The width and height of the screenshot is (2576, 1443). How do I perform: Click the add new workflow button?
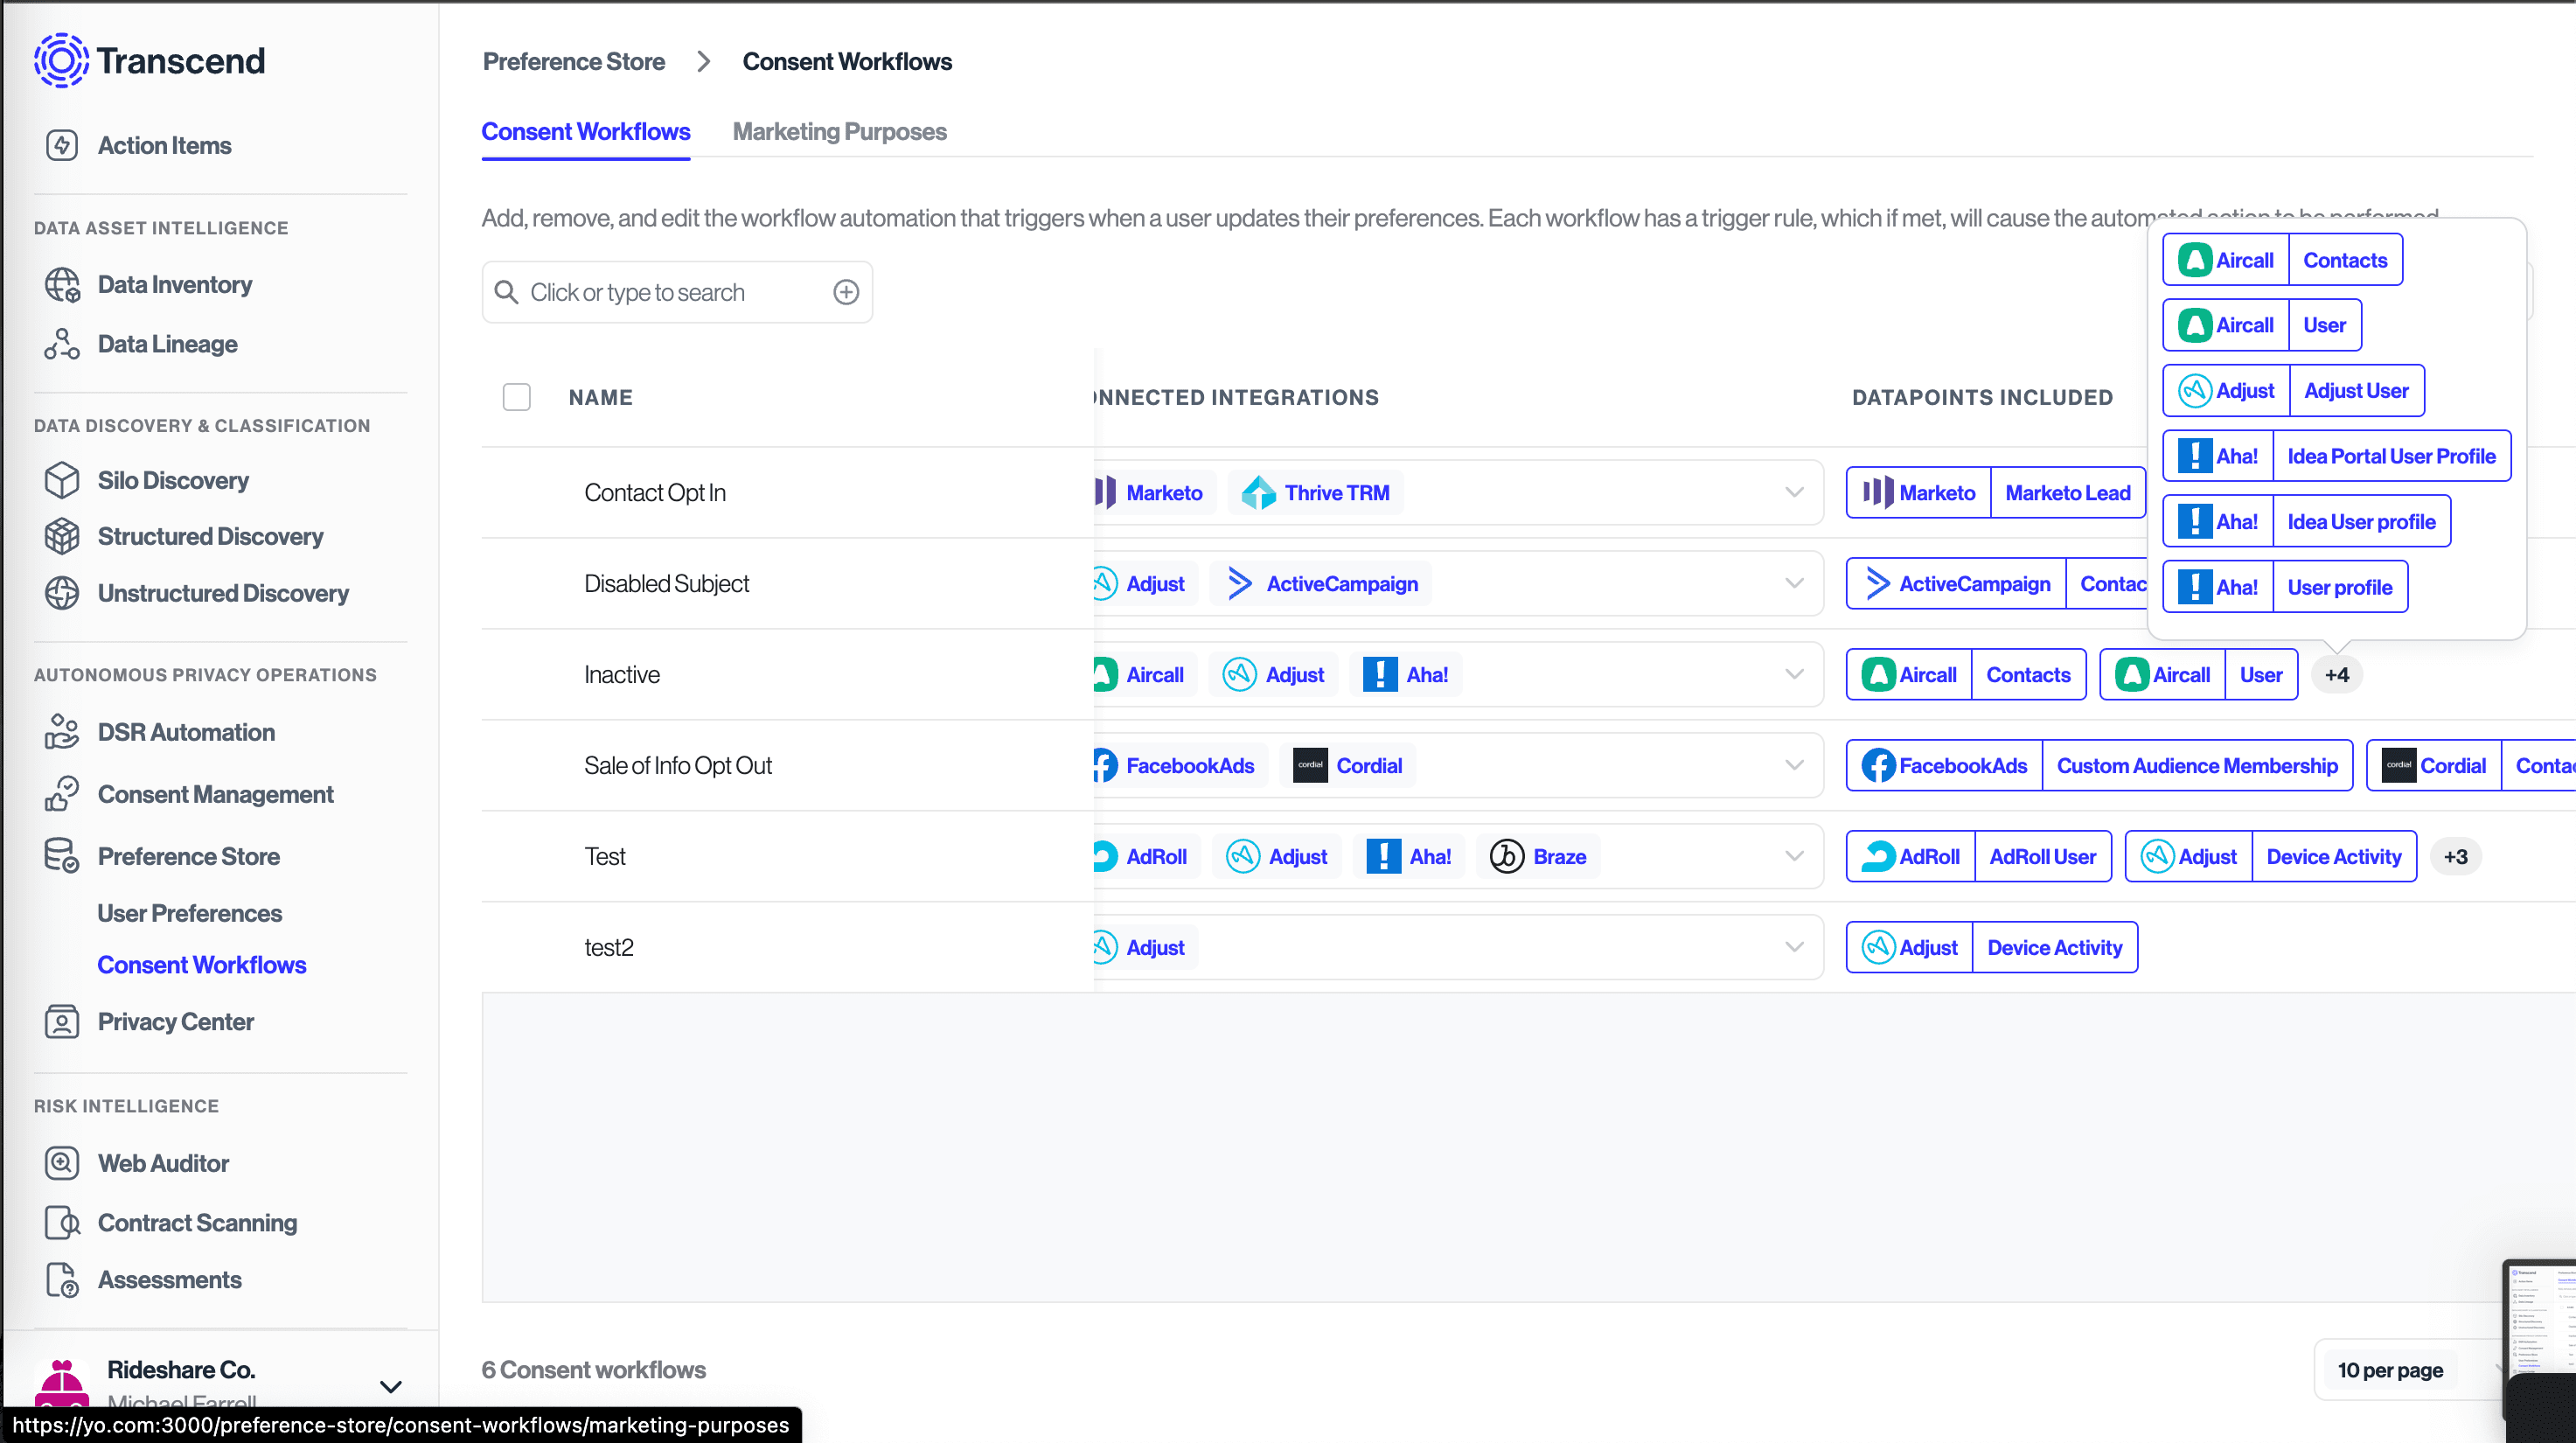pos(846,292)
